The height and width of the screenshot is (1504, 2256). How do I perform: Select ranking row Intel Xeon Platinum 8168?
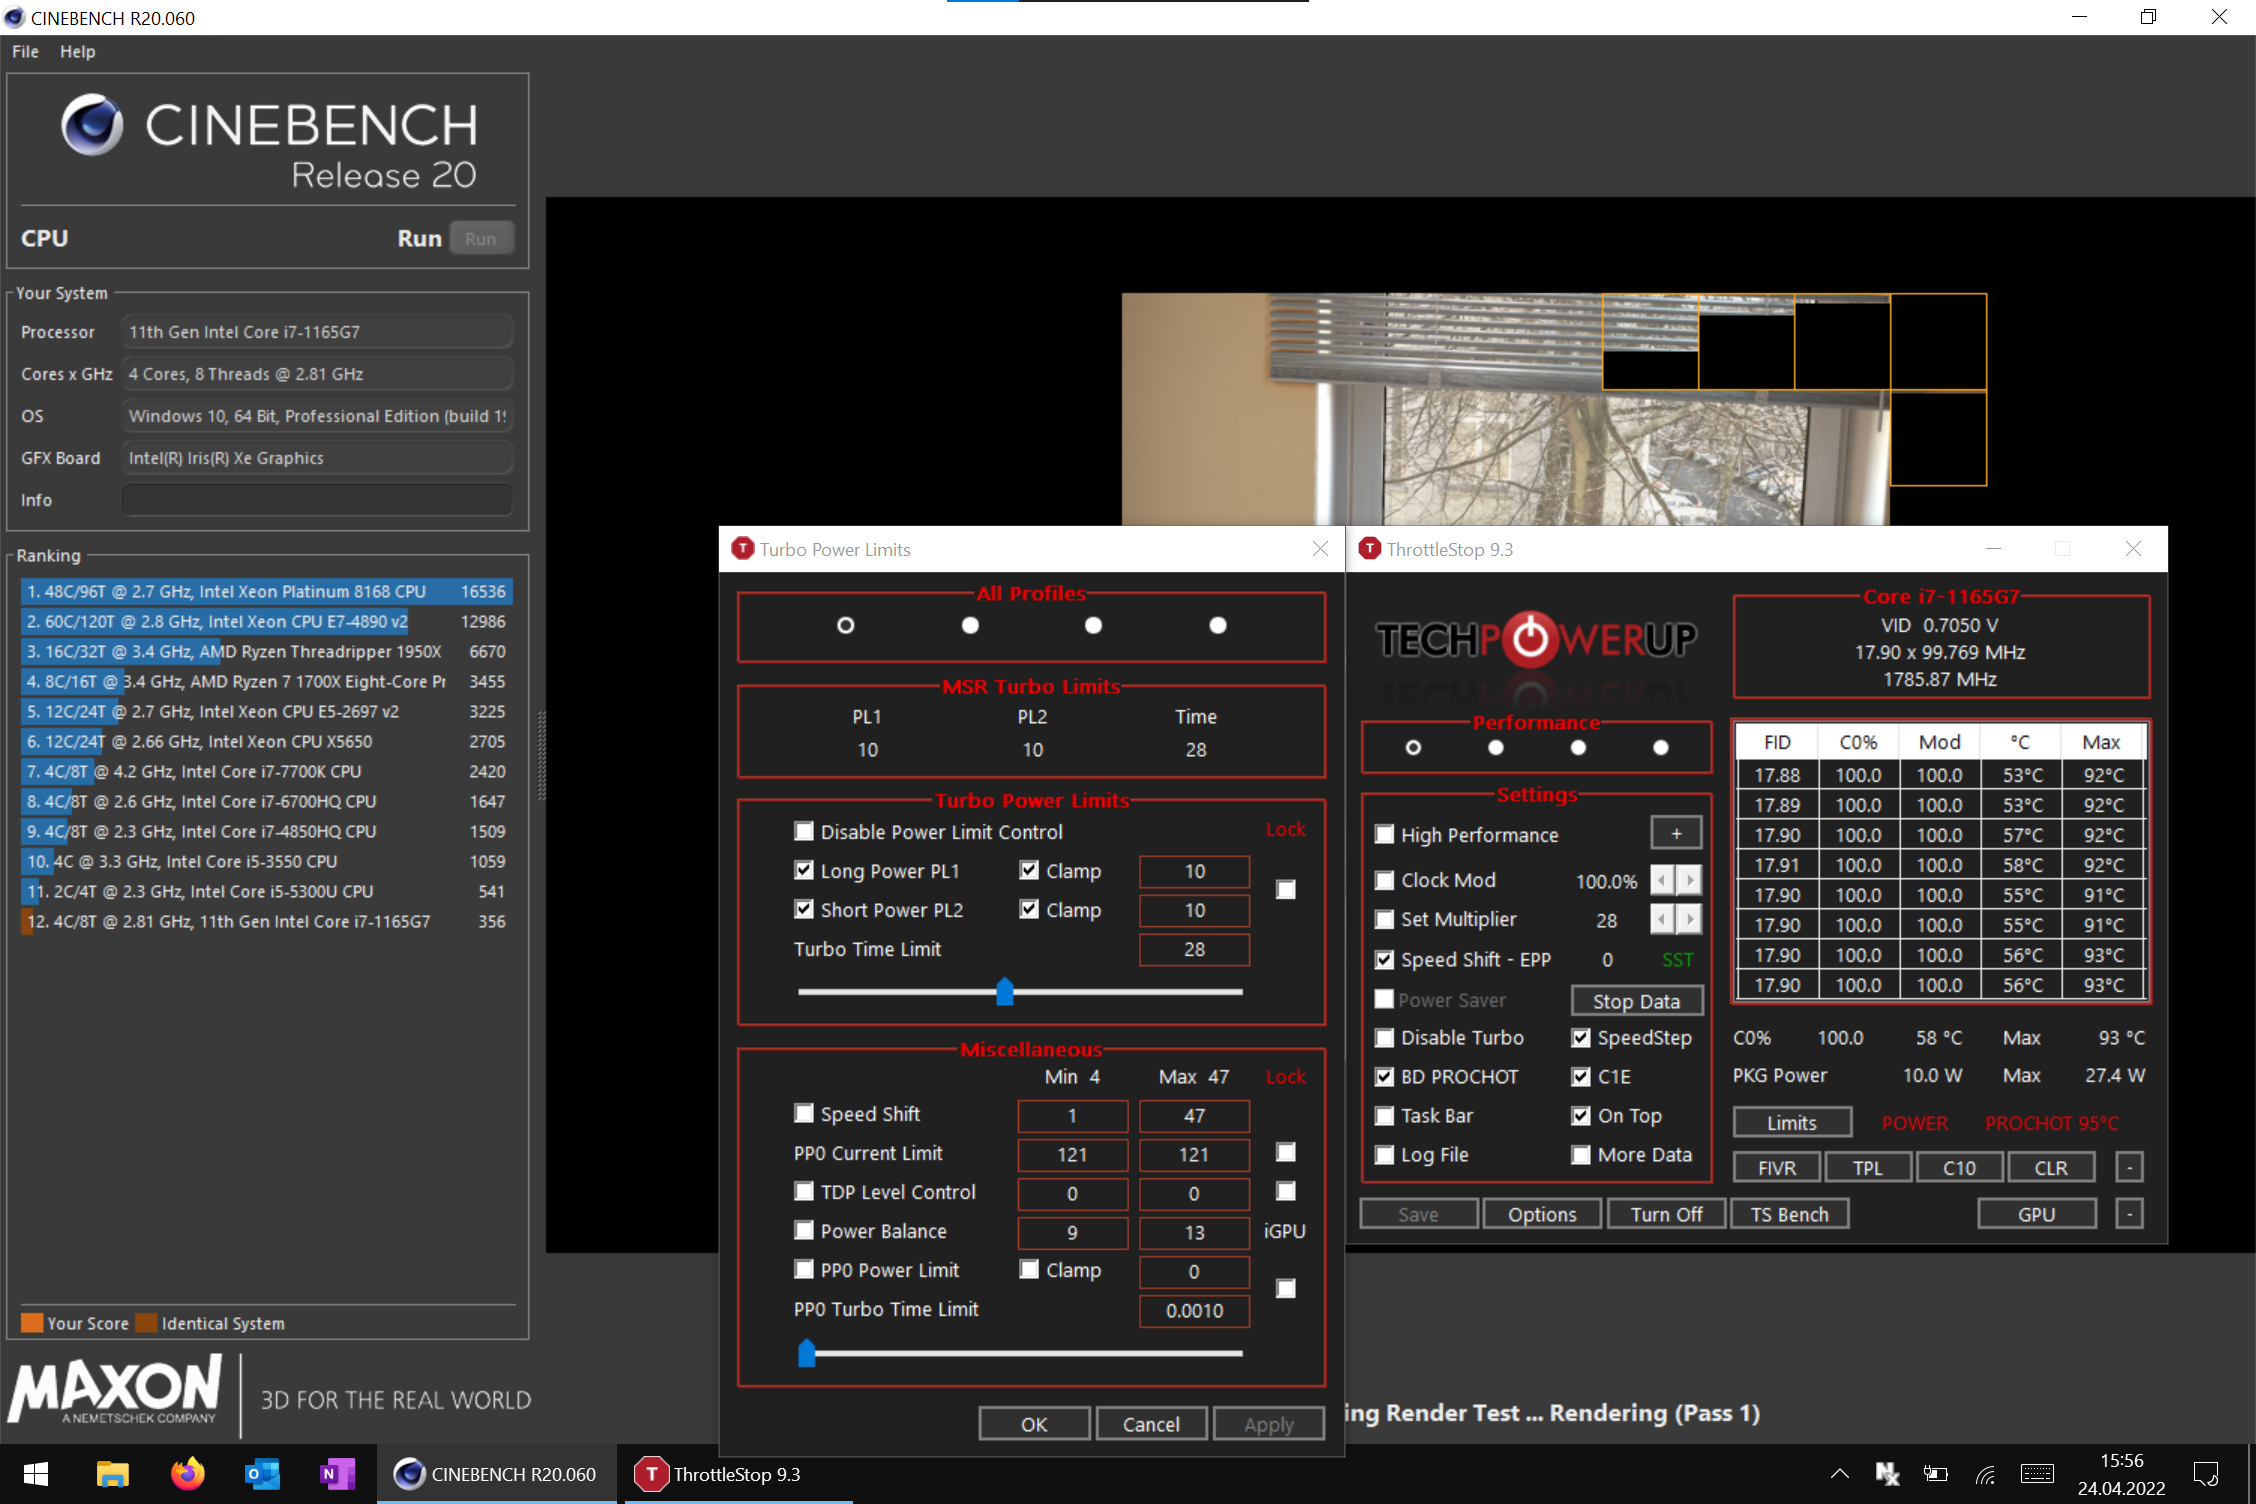(266, 592)
